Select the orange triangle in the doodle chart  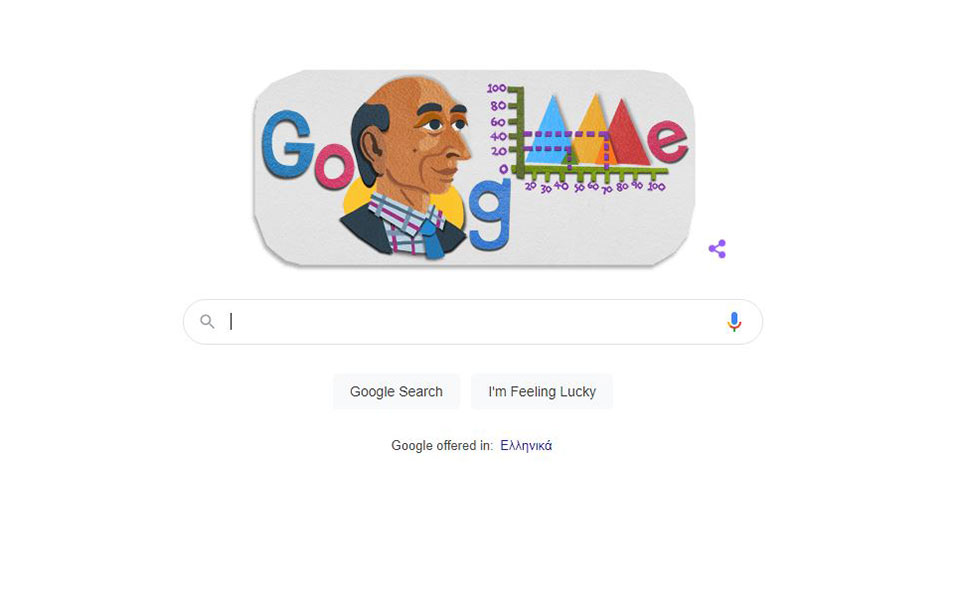point(591,130)
